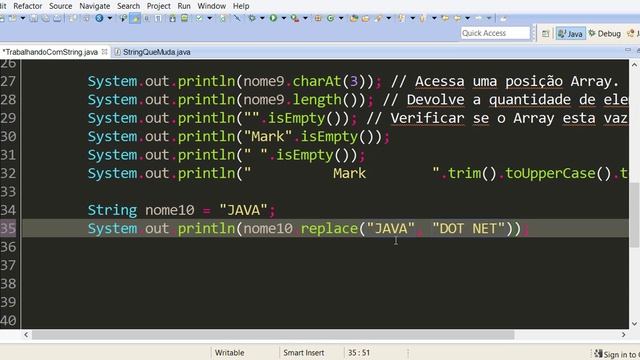This screenshot has height=360, width=640.
Task: Open the New Java Class dropdown arrow
Action: point(341,18)
